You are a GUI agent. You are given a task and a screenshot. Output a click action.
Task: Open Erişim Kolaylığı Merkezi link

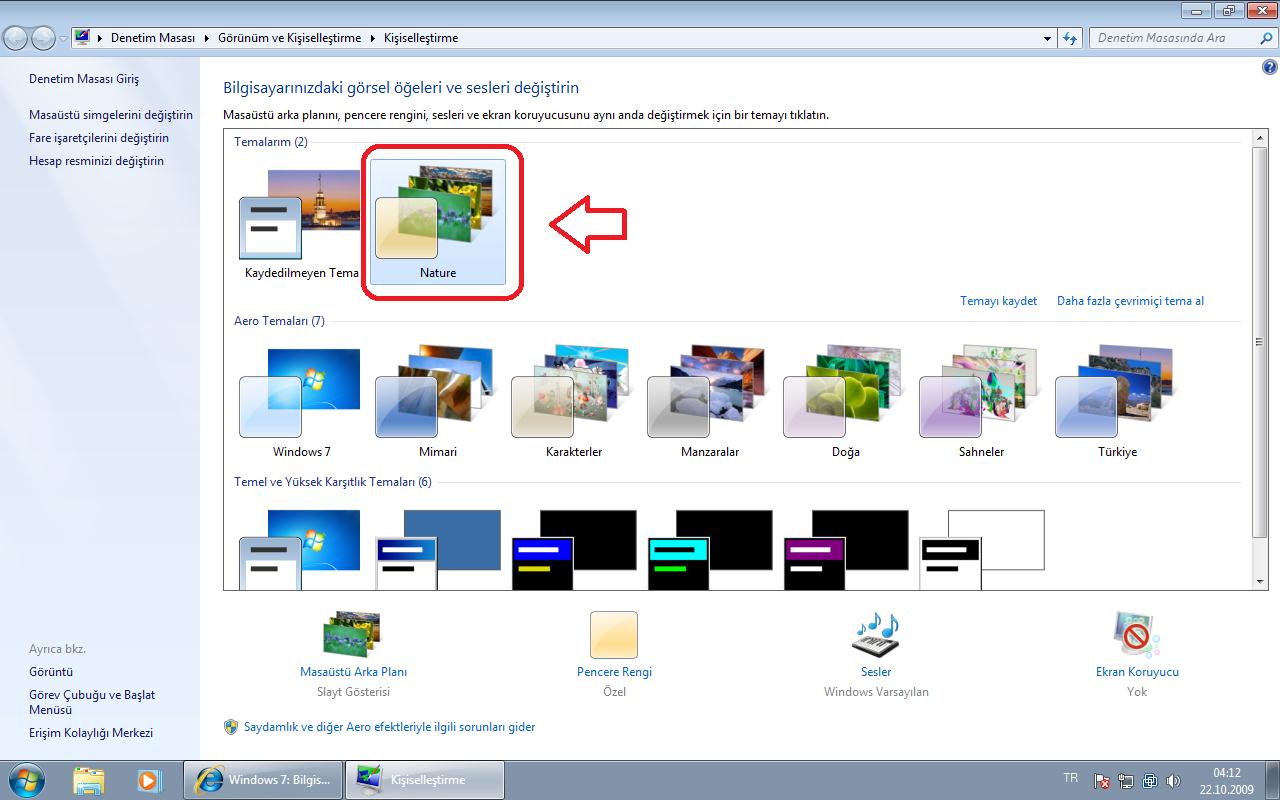tap(91, 733)
